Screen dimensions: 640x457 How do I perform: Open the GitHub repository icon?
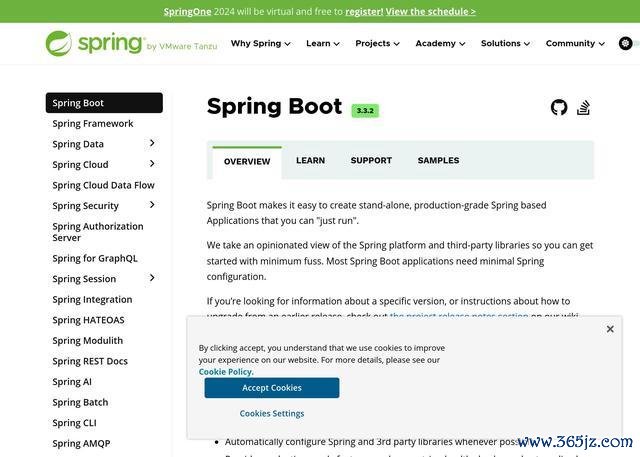559,107
